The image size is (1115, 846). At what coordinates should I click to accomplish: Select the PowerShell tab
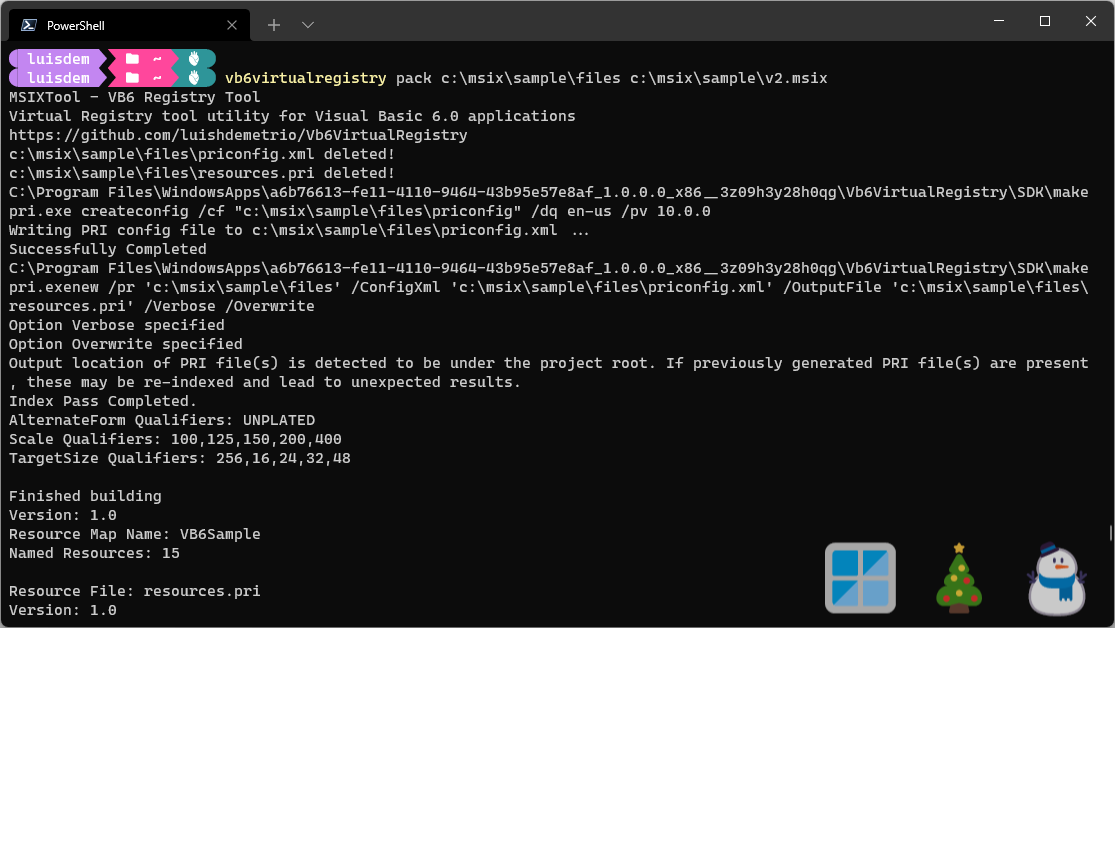[129, 25]
